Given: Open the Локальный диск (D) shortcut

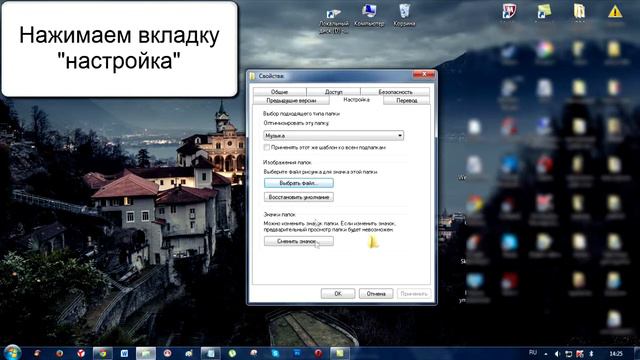Looking at the screenshot, I should coord(334,21).
